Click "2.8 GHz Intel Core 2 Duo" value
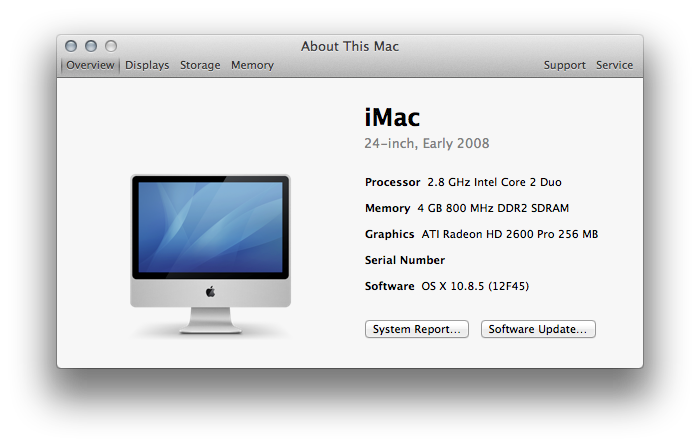 coord(494,182)
